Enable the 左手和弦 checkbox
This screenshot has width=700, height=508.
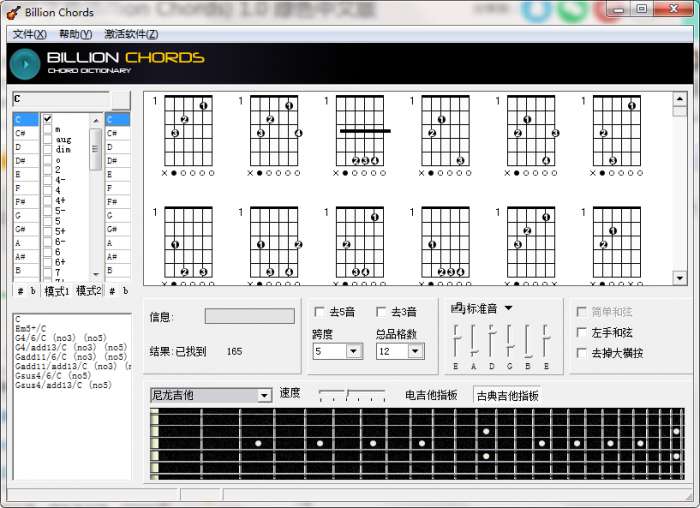(x=581, y=333)
